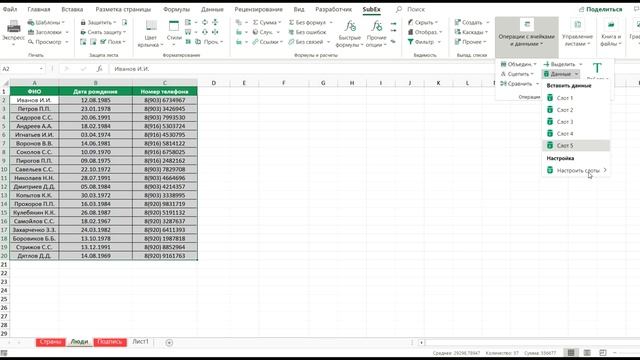Click the Name Box showing A2

pyautogui.click(x=22, y=69)
